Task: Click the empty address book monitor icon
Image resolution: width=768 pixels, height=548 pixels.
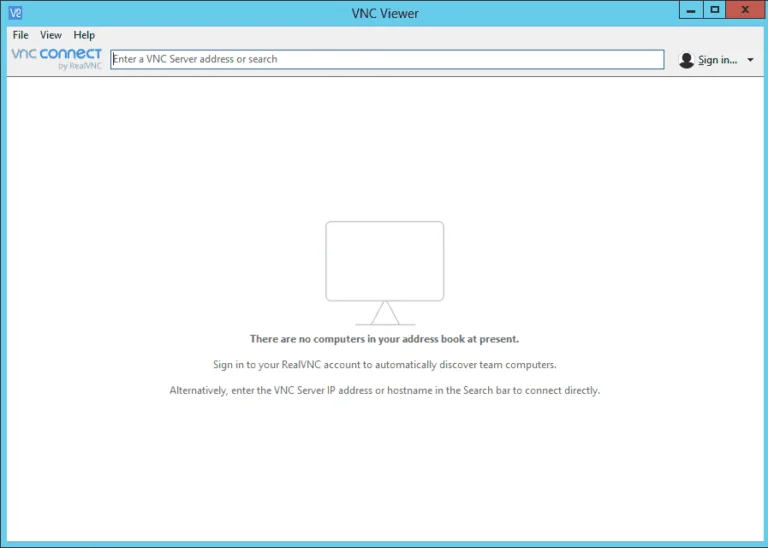Action: (x=384, y=273)
